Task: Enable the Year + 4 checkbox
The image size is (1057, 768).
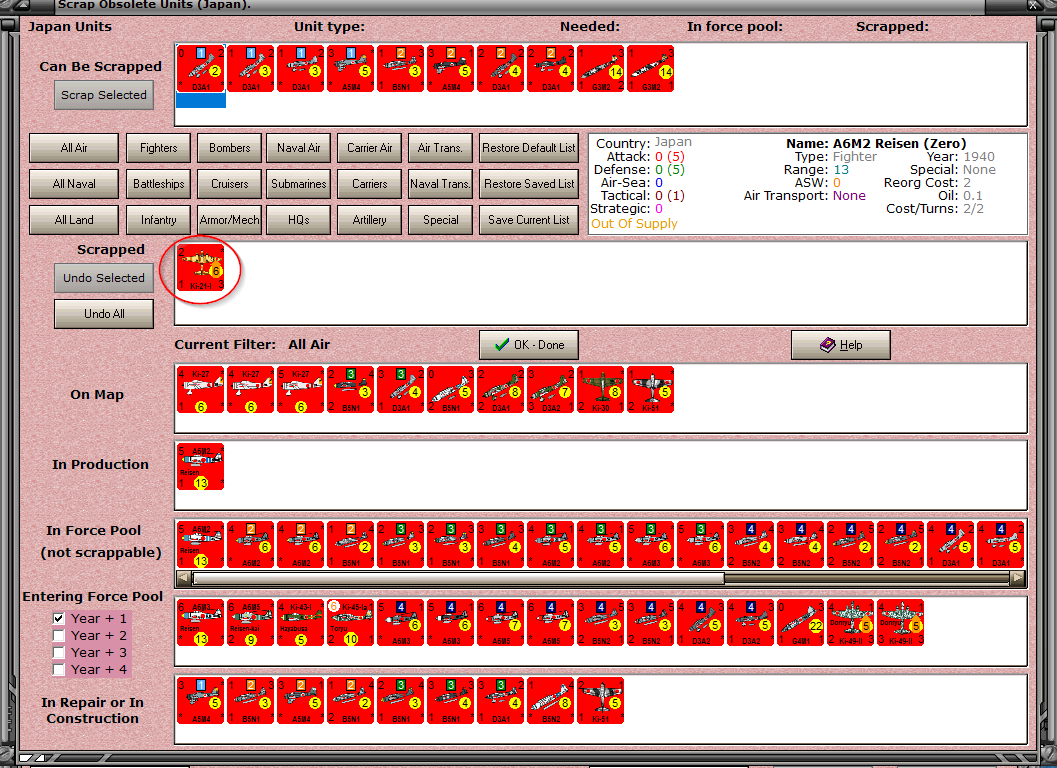Action: 59,670
